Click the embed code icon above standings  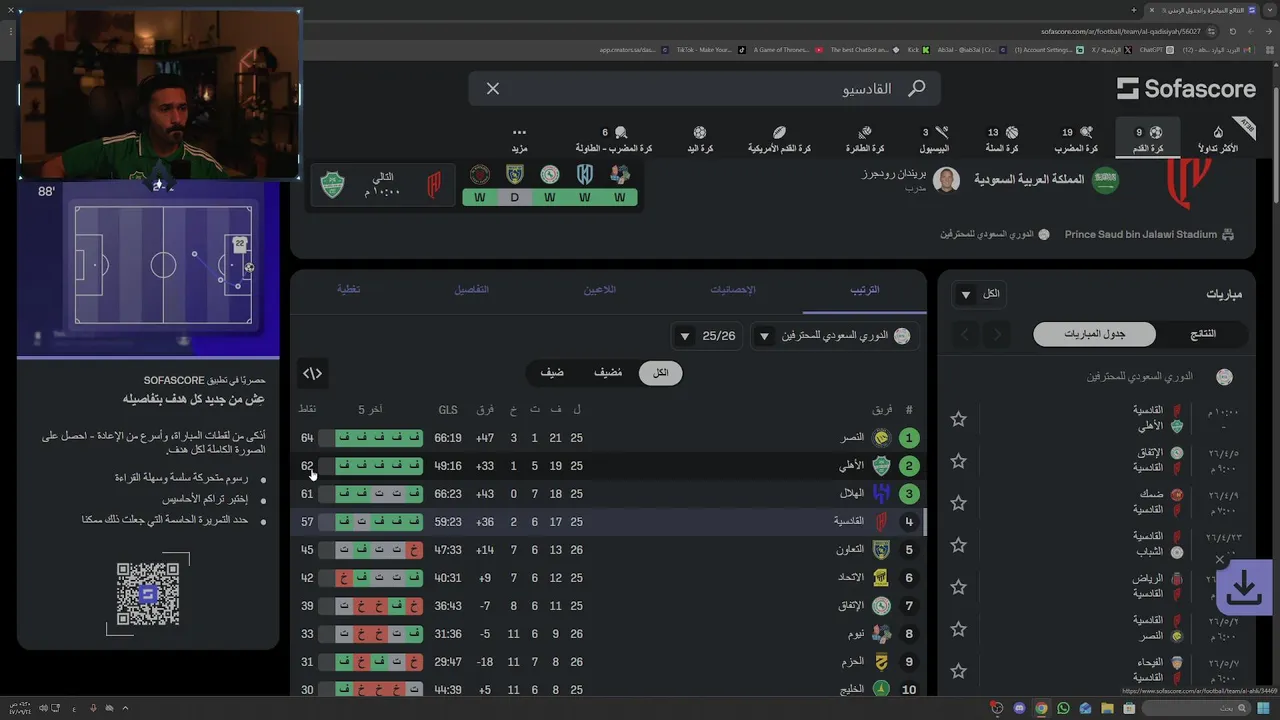(313, 374)
